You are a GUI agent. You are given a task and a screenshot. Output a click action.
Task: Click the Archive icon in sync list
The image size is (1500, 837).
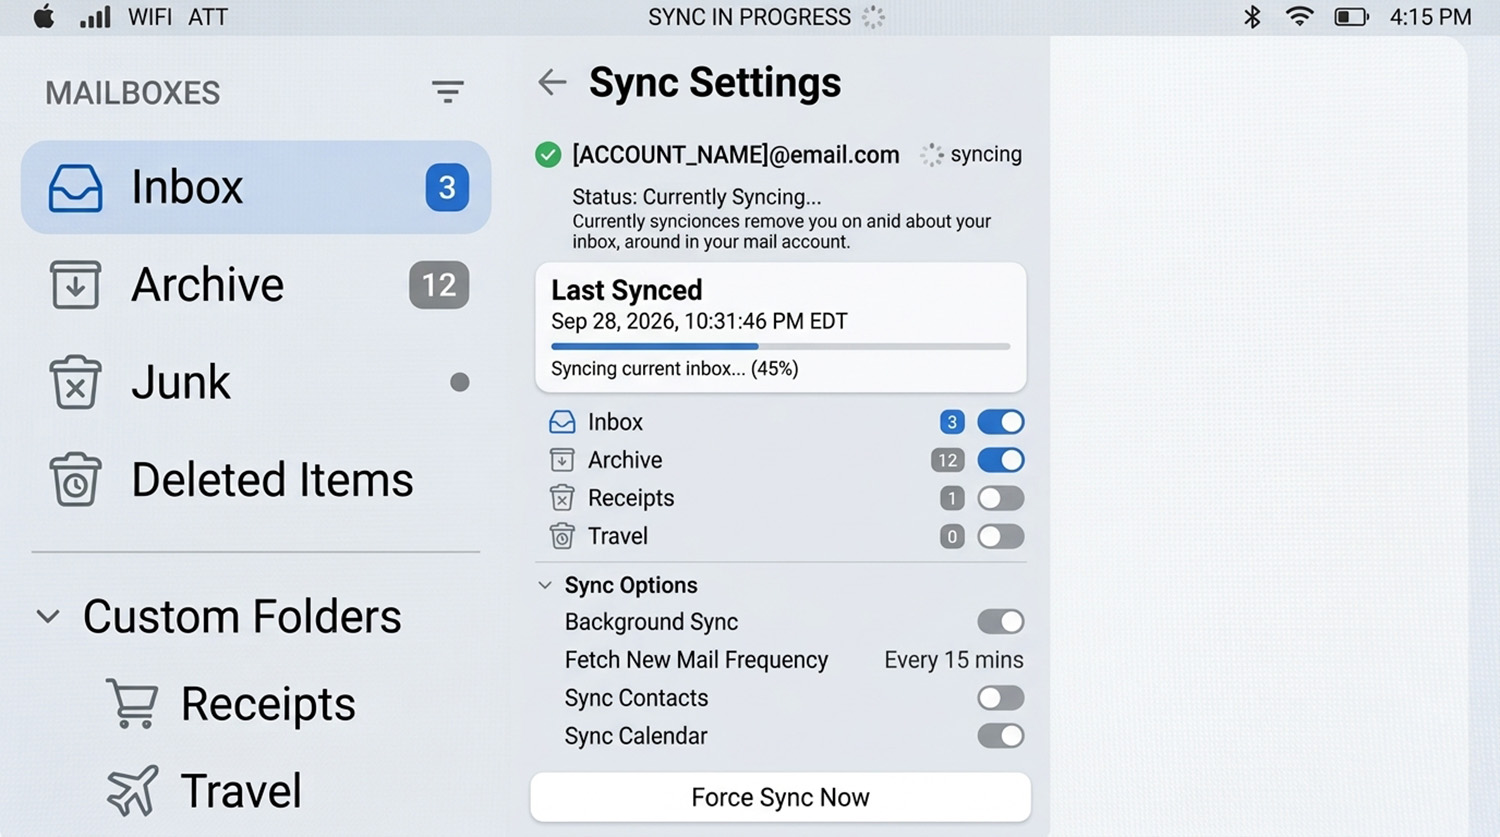(x=562, y=460)
